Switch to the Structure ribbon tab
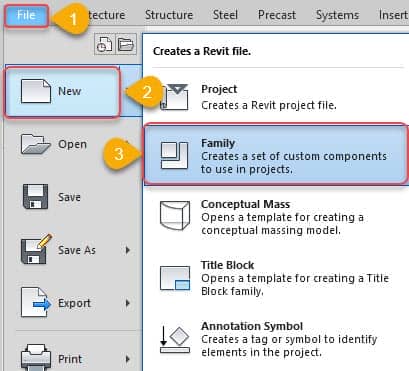Screen dimensions: 409x371 point(169,15)
